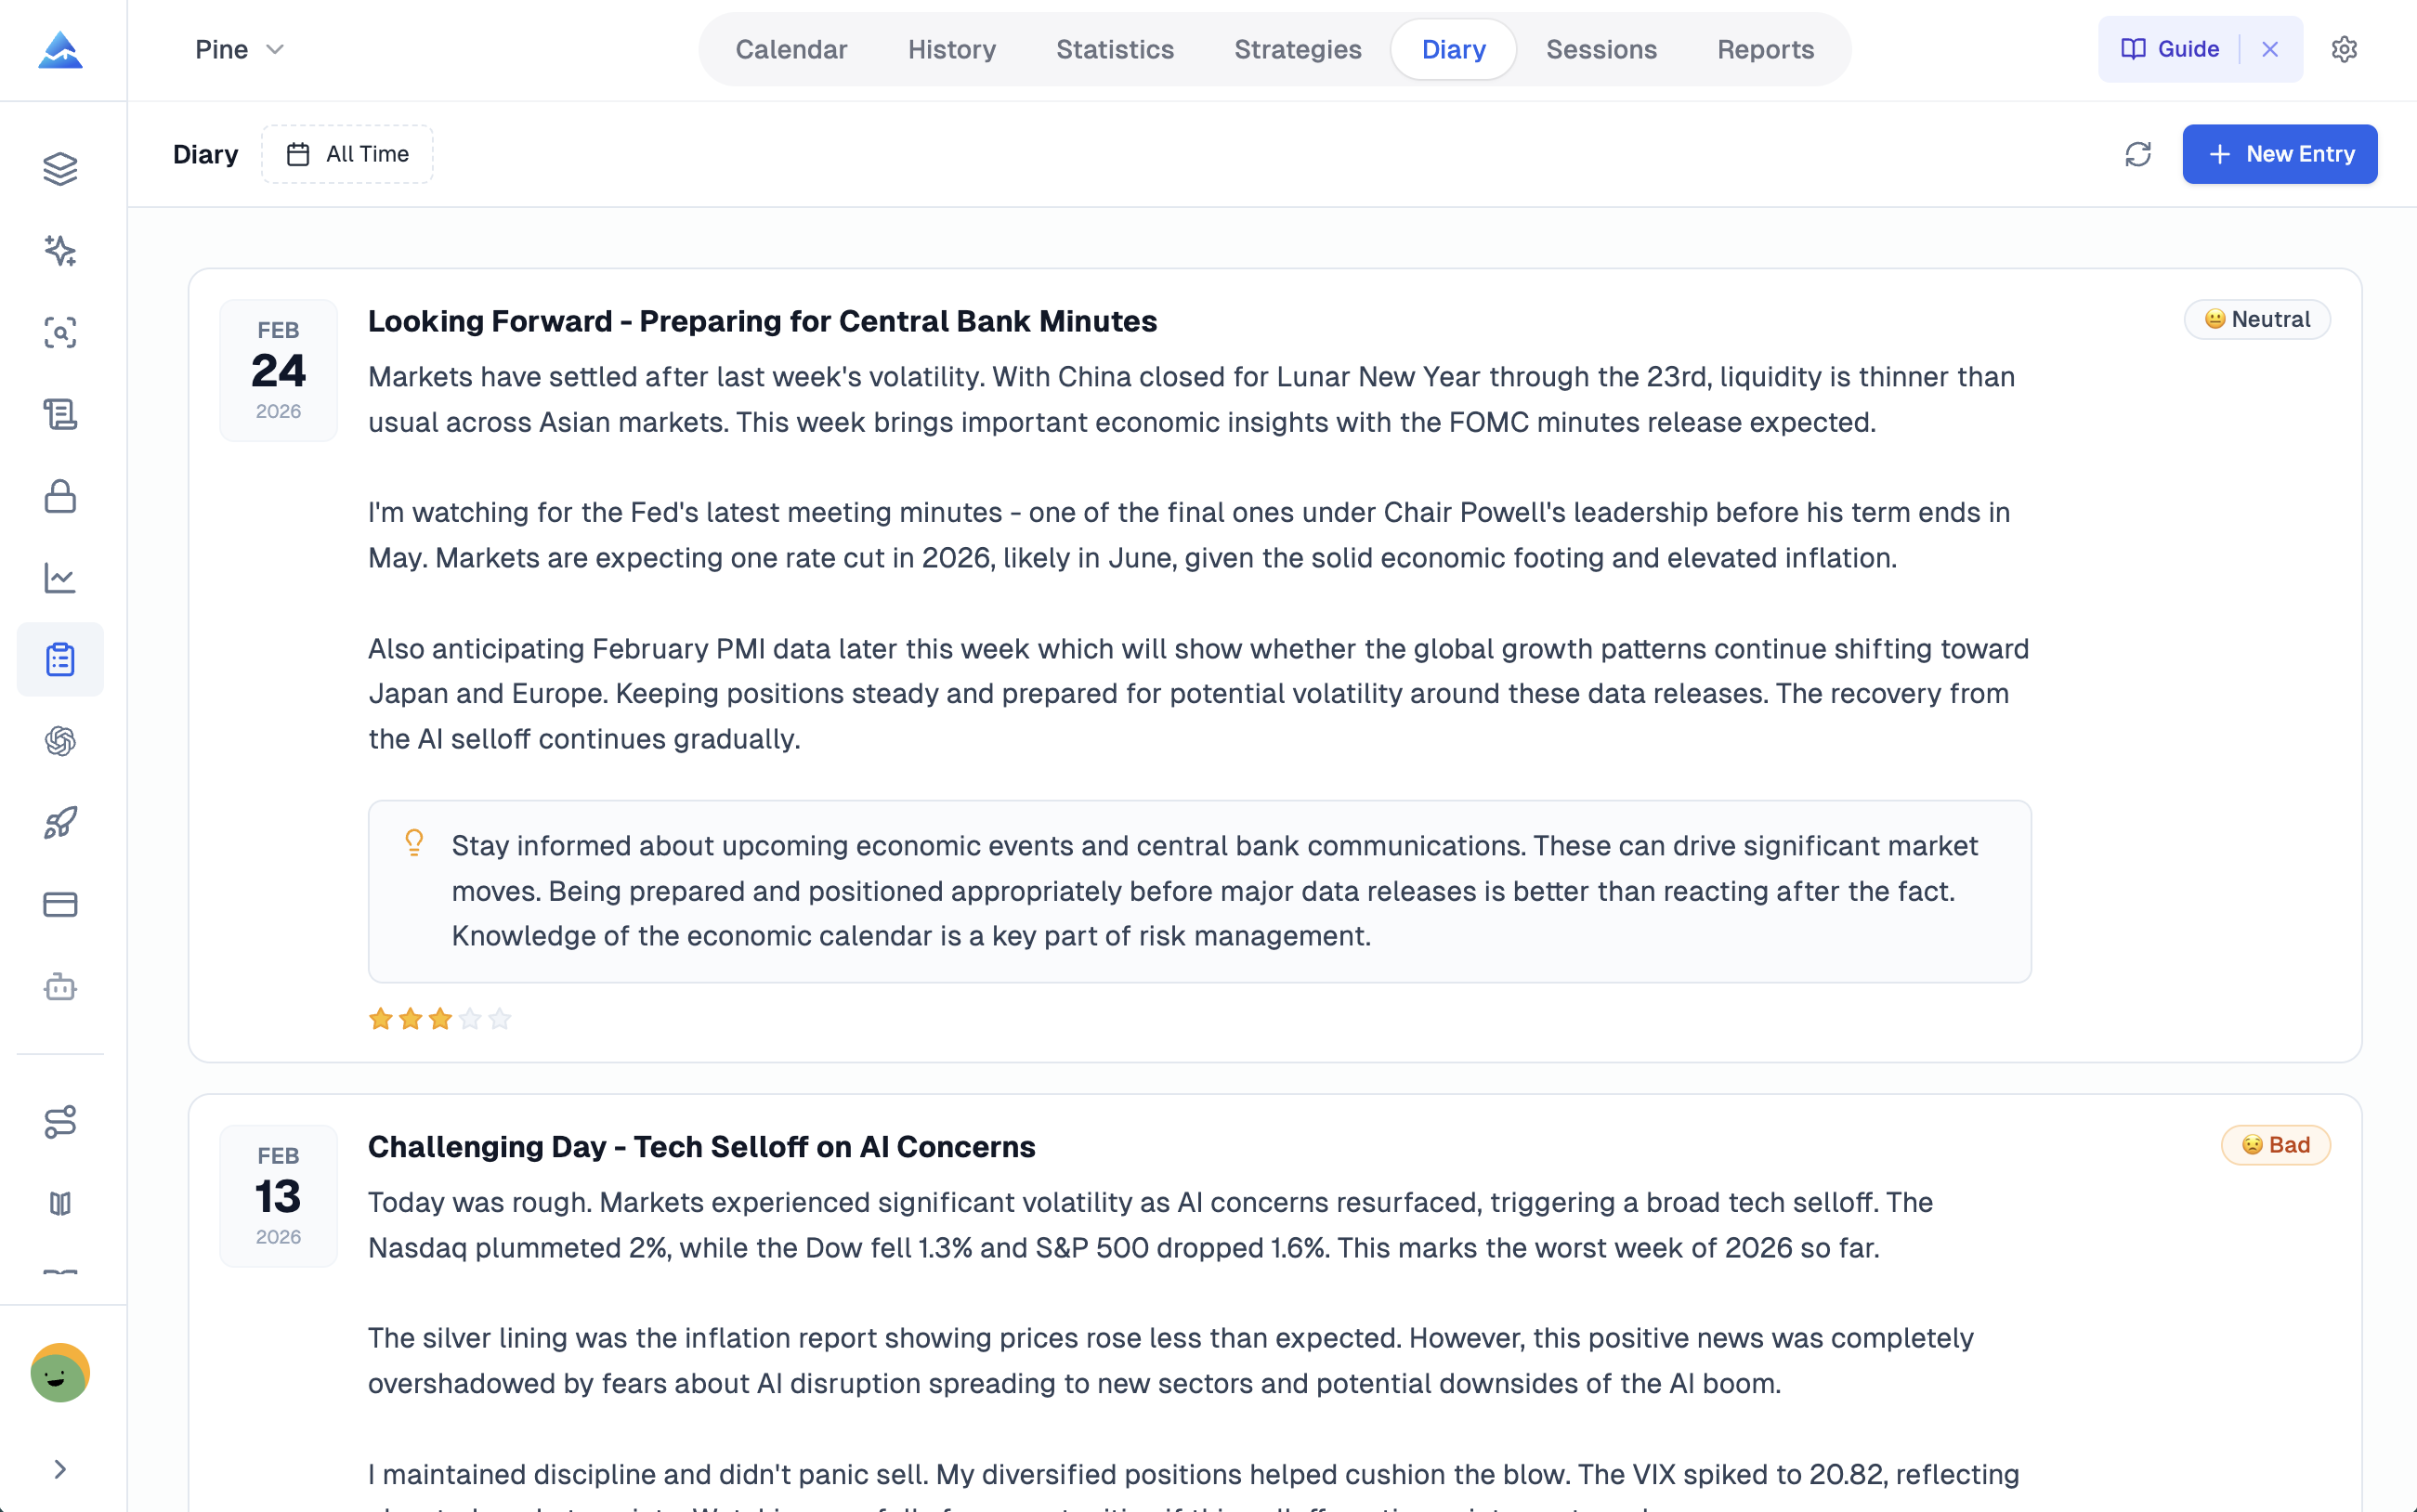Click the user avatar at bottom left
The width and height of the screenshot is (2417, 1512).
point(60,1373)
